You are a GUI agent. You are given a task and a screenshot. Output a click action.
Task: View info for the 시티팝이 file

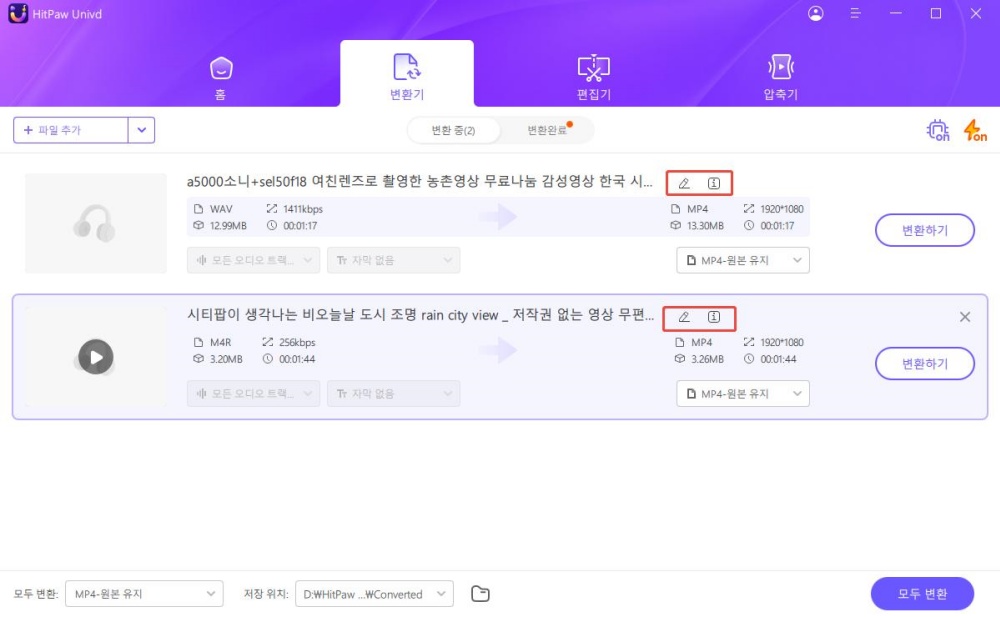(x=714, y=316)
